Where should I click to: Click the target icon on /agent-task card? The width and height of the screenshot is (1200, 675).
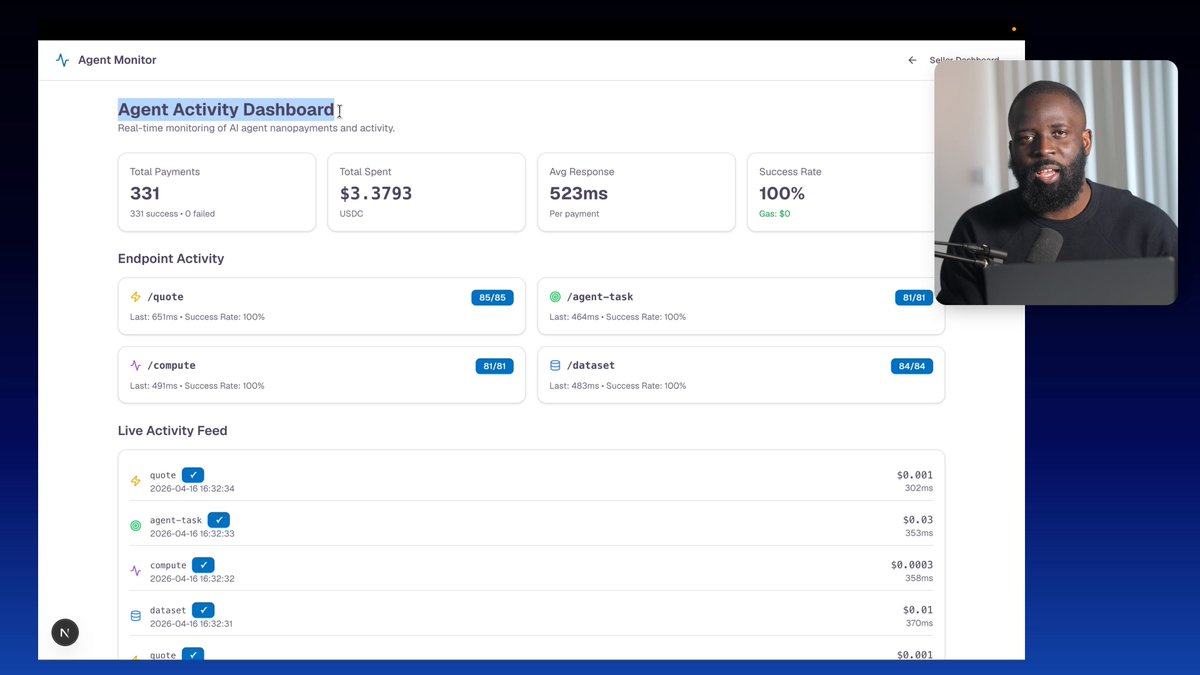click(555, 297)
